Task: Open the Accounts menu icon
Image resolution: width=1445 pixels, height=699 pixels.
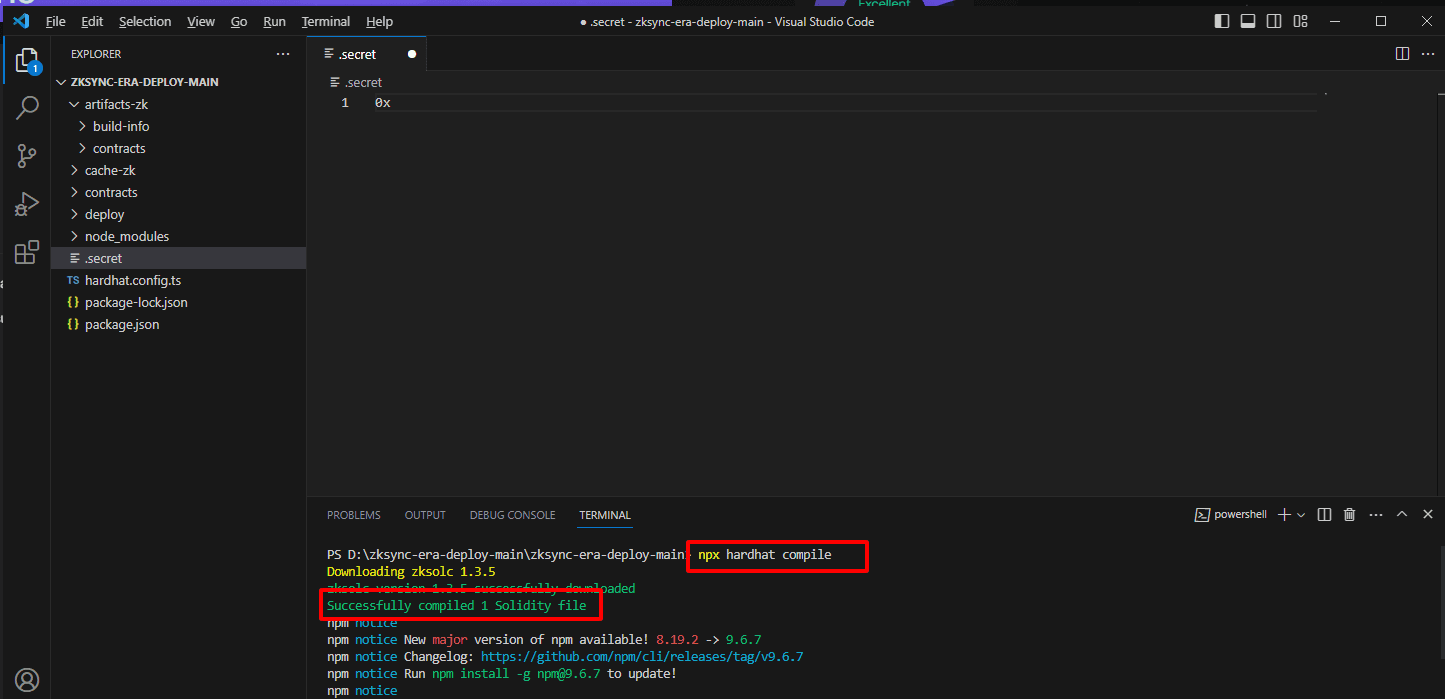Action: pos(27,680)
